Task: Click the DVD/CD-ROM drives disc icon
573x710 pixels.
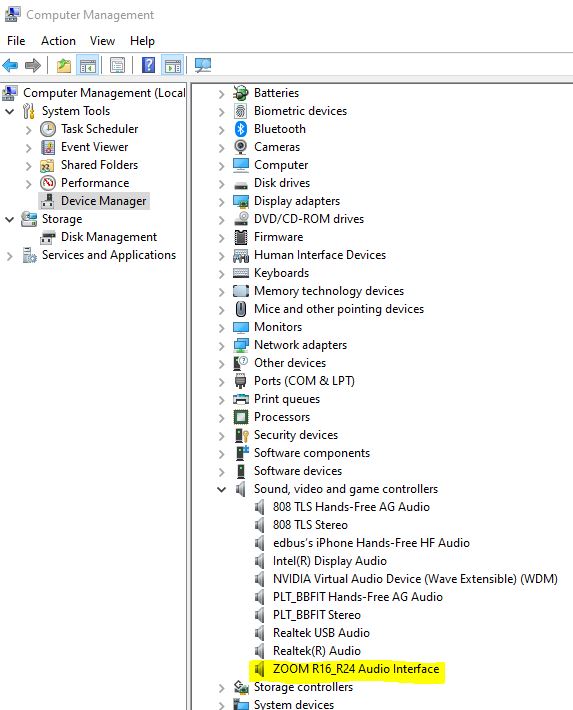Action: pos(241,219)
